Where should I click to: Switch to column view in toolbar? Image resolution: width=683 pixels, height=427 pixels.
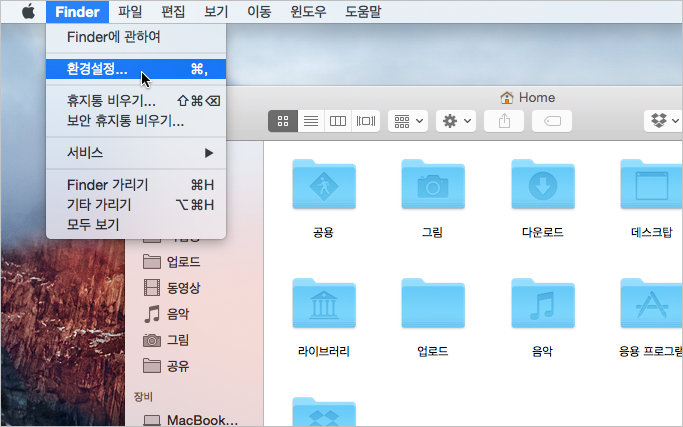point(338,121)
